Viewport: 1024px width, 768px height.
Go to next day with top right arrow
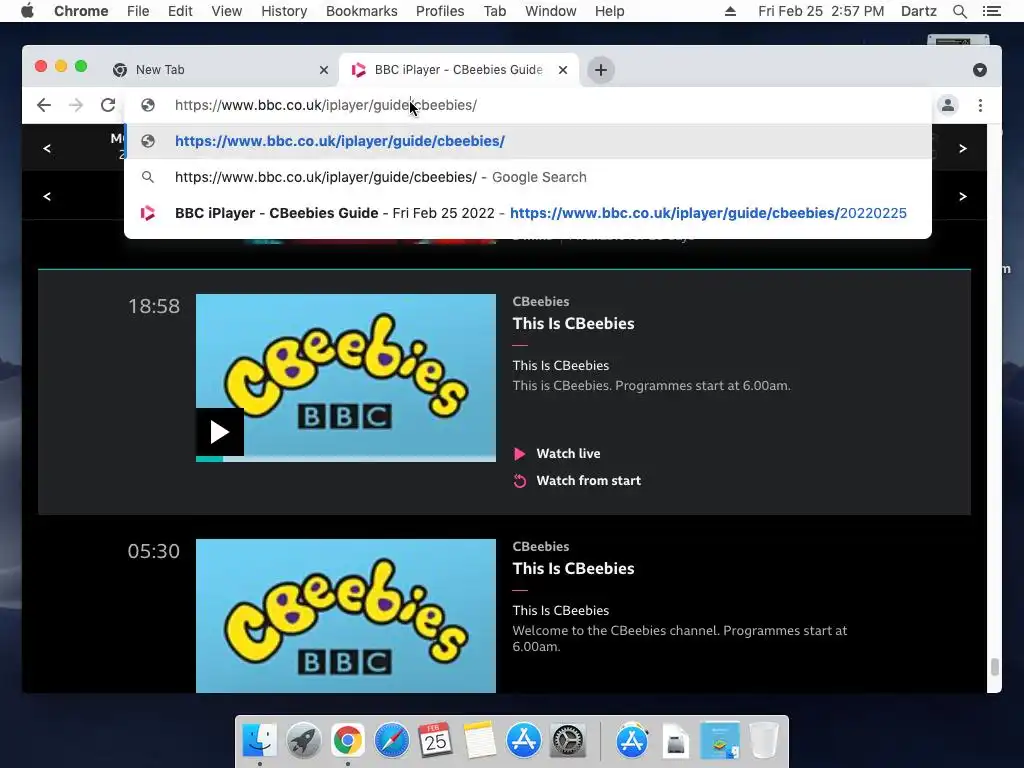963,148
